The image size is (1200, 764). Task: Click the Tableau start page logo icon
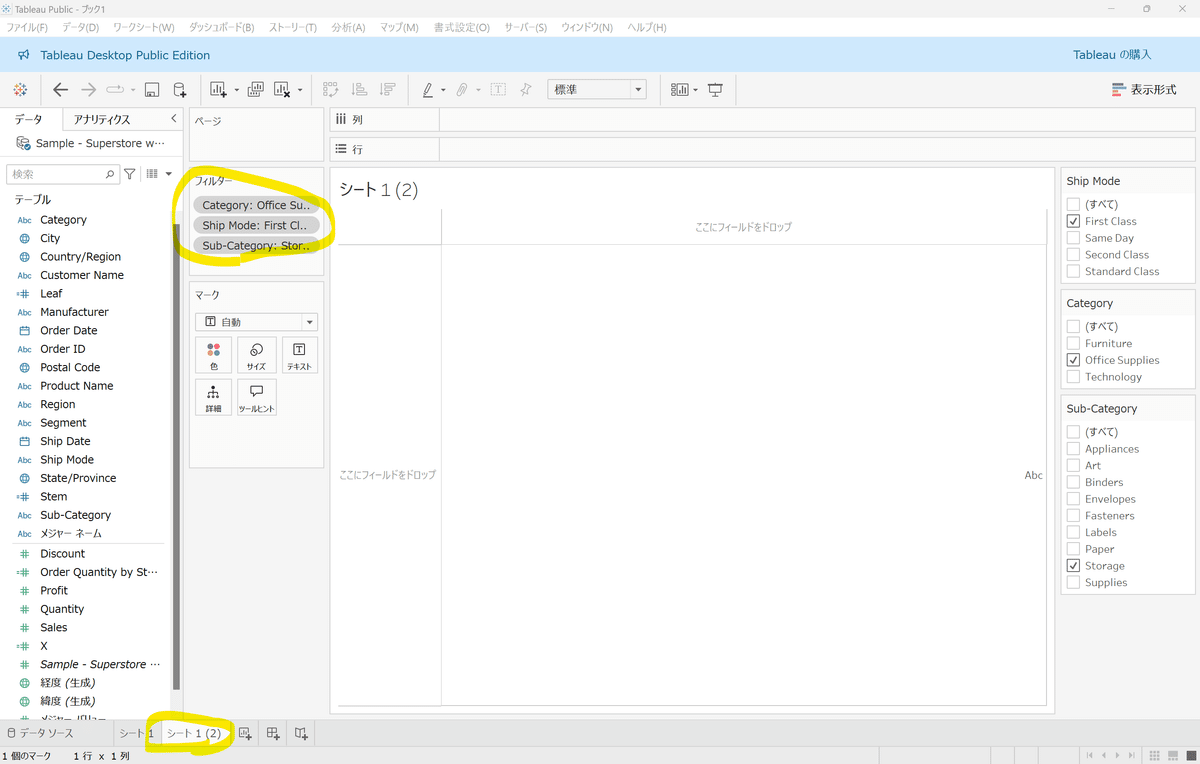click(x=20, y=90)
